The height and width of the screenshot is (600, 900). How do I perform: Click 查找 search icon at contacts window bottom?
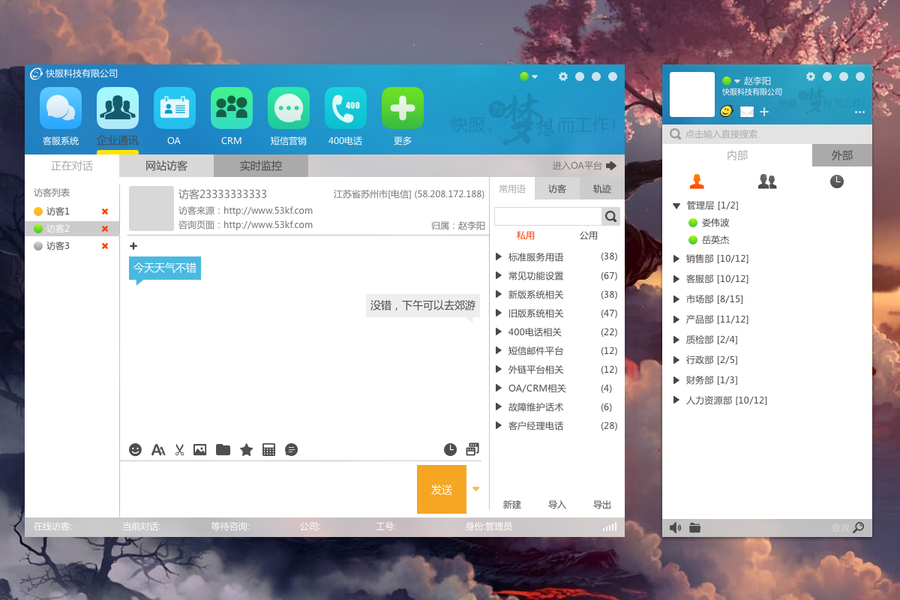pos(859,527)
